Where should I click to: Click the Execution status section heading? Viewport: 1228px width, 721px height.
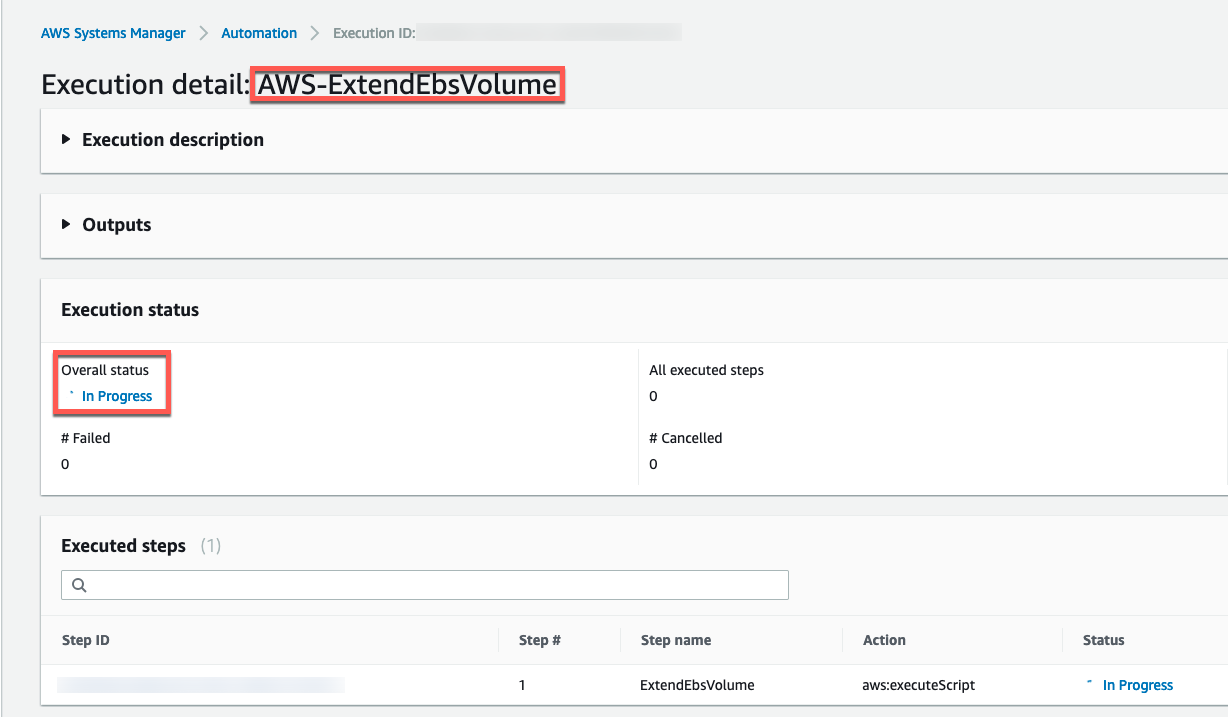(x=130, y=310)
